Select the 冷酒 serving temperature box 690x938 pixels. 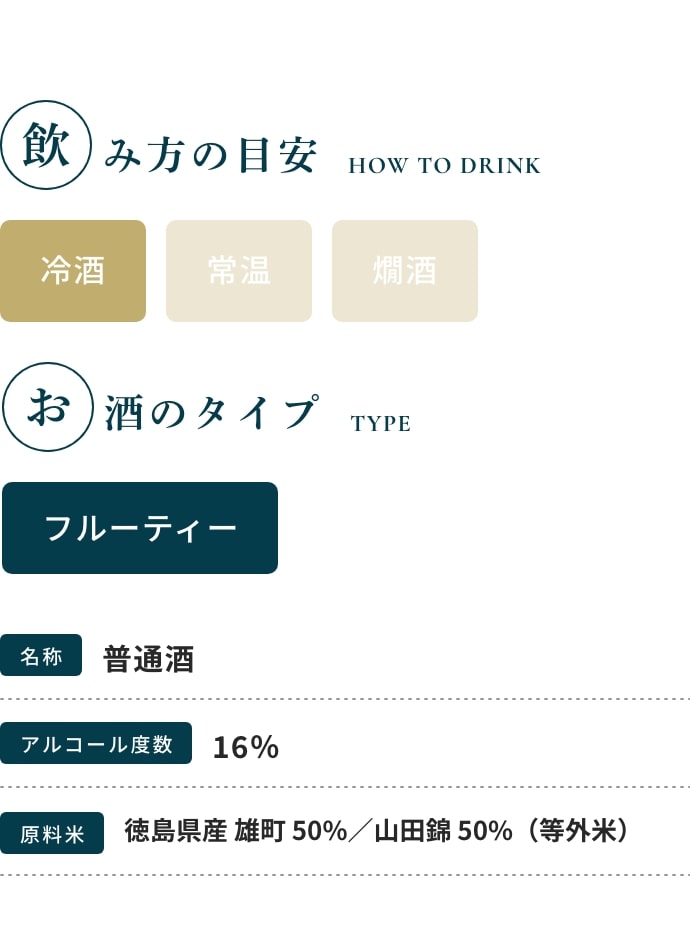[73, 271]
